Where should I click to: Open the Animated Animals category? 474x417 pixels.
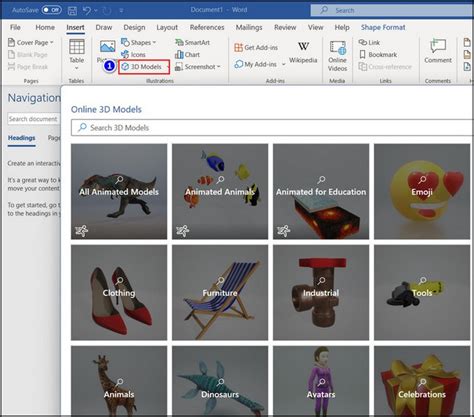(x=220, y=192)
